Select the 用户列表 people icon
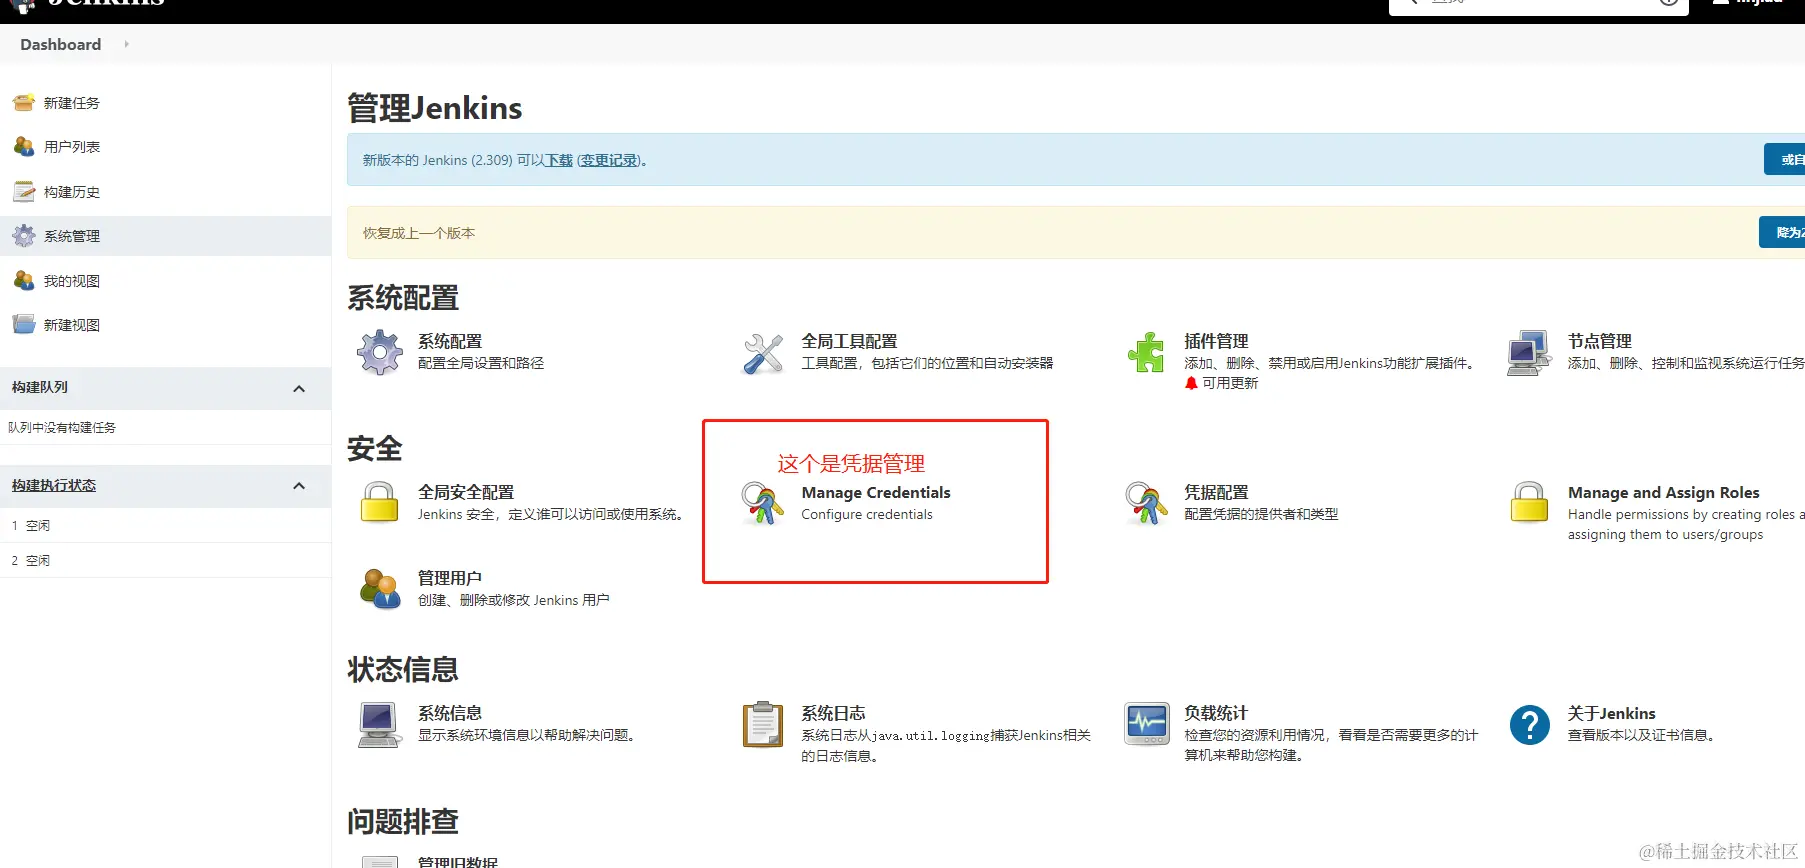The width and height of the screenshot is (1805, 868). [24, 146]
